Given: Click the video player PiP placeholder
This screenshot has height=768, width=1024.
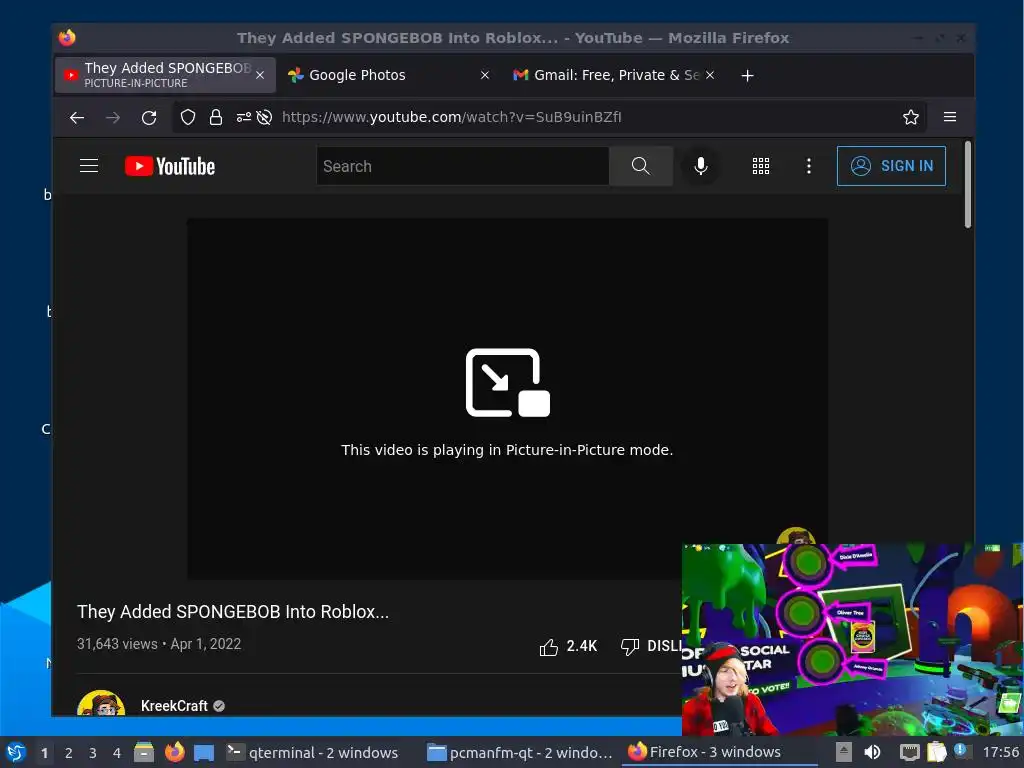Looking at the screenshot, I should pos(507,398).
